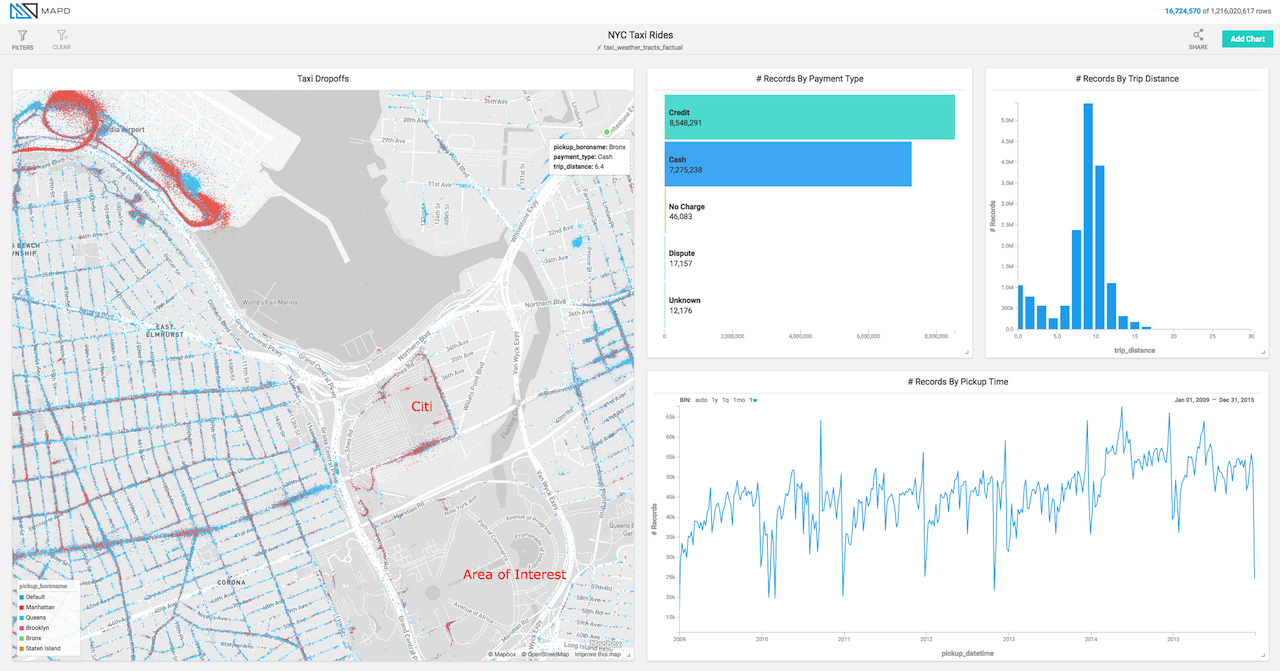This screenshot has height=671, width=1280.
Task: Click the Staten Island orange legend swatch
Action: pos(21,648)
